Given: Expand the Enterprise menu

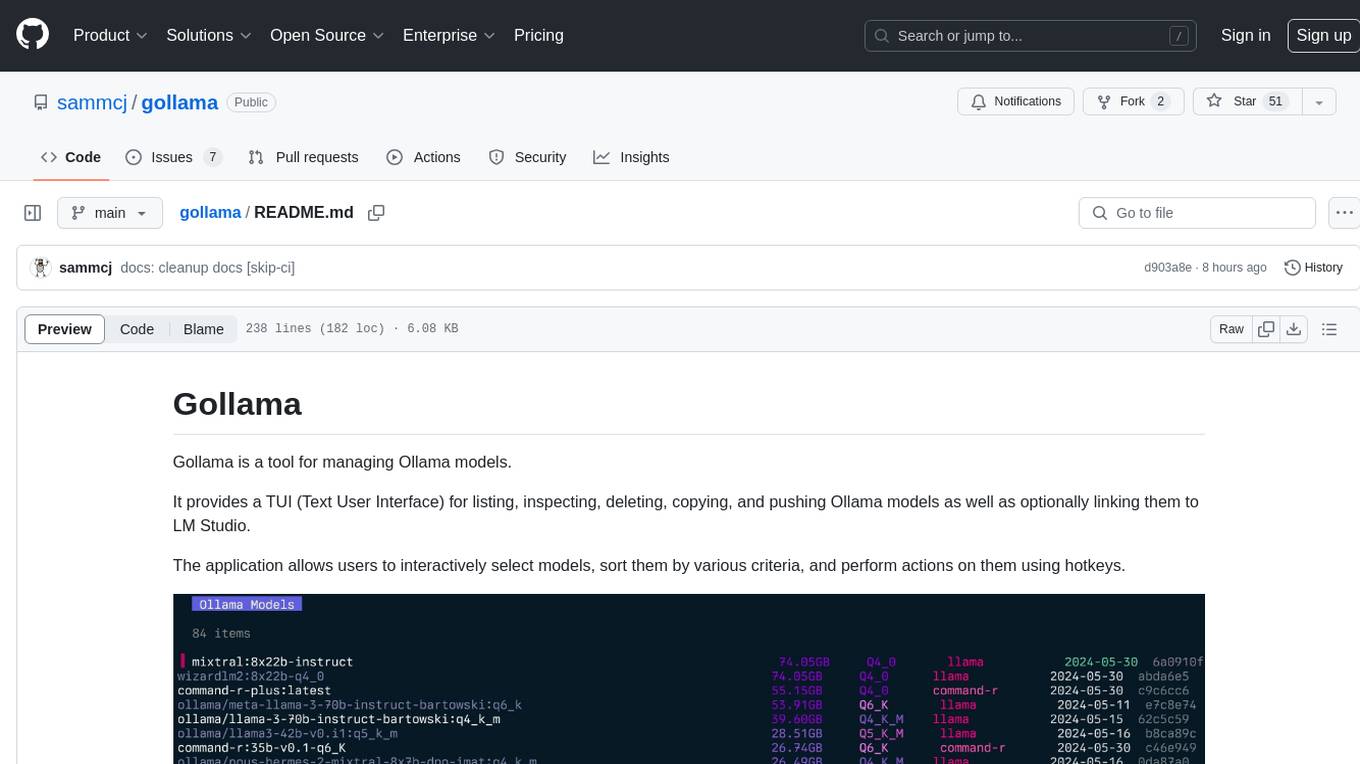Looking at the screenshot, I should [449, 35].
